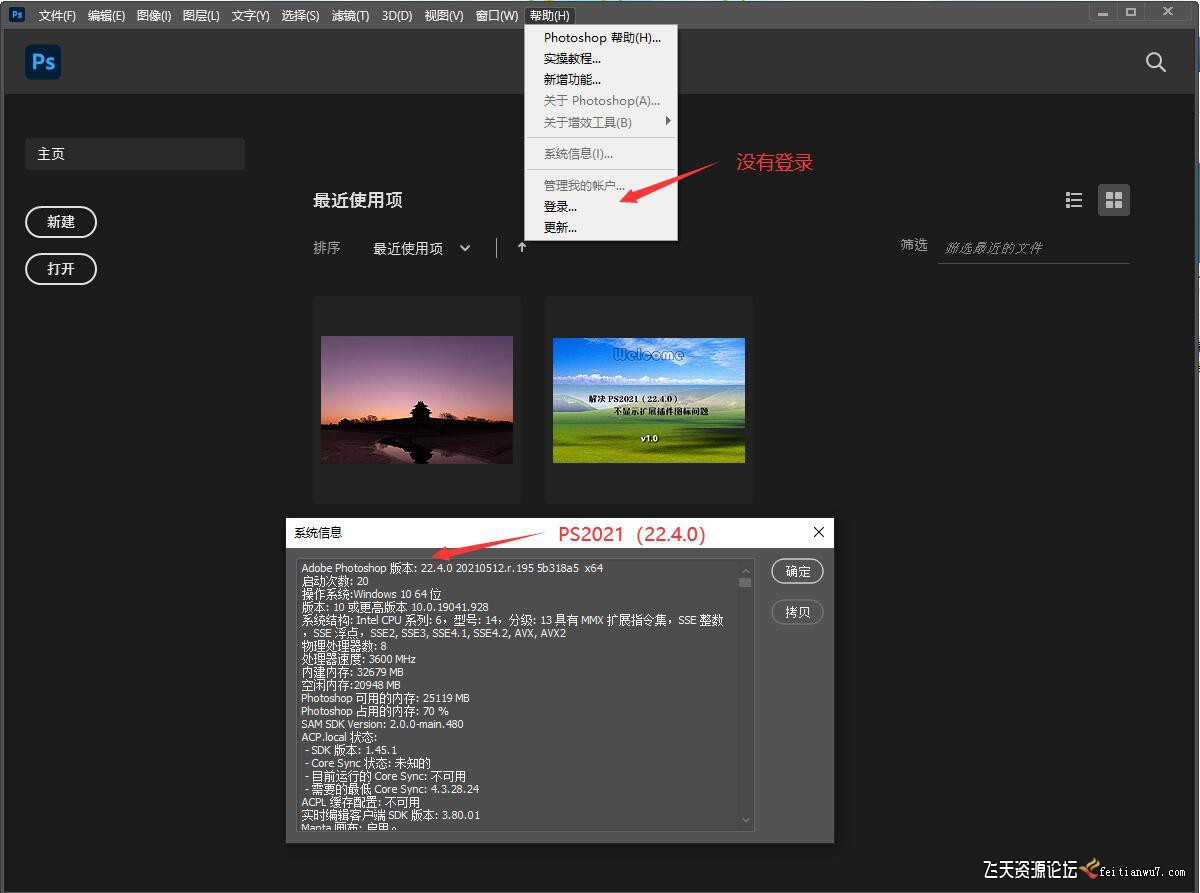Open the 3D(D) menu
The image size is (1200, 893).
(397, 15)
